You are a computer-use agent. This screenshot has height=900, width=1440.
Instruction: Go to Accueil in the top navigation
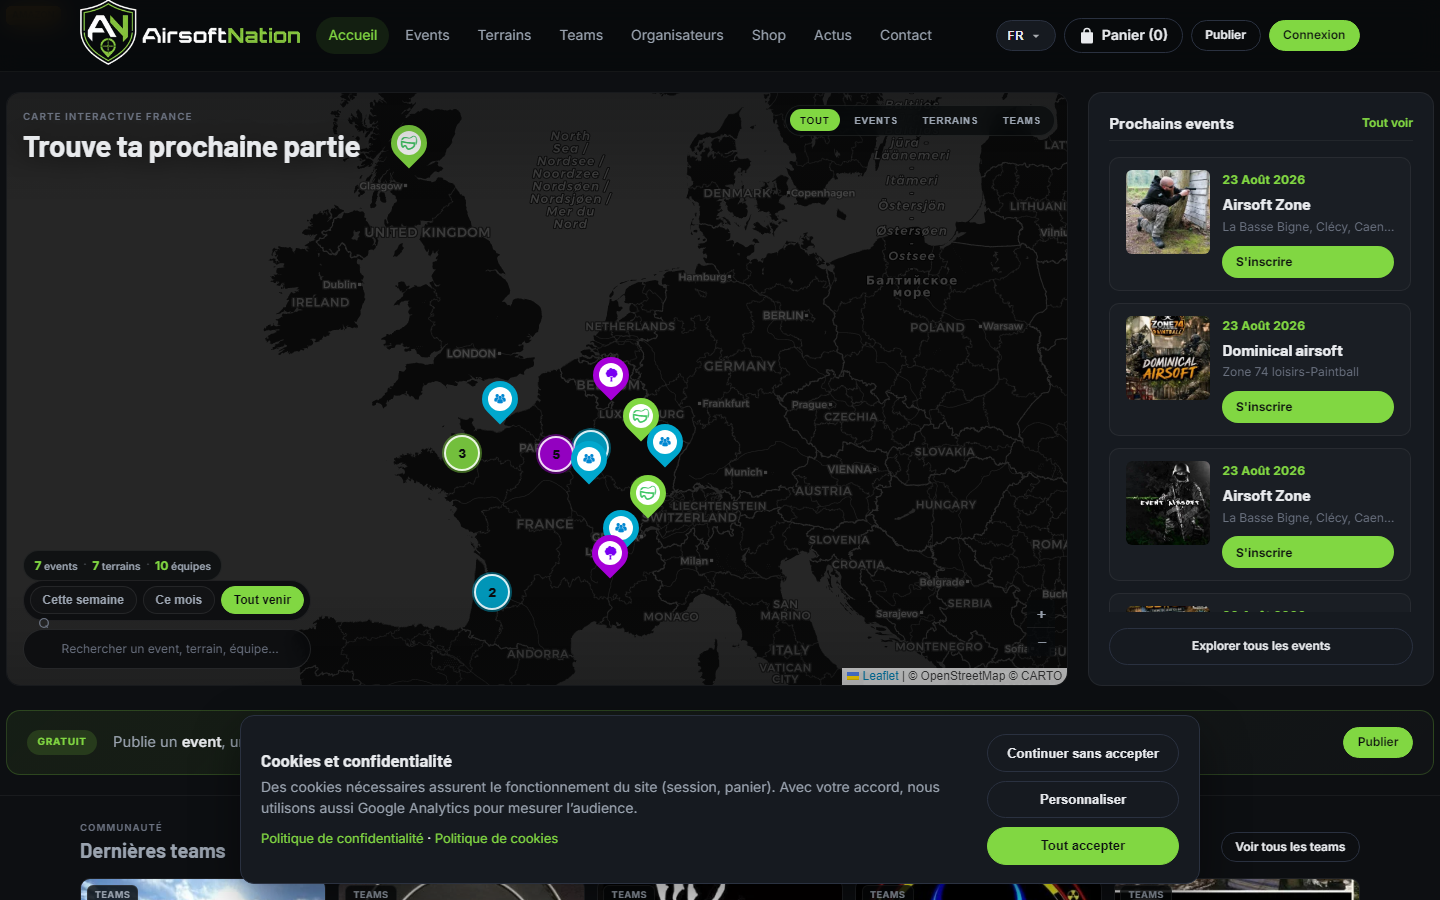353,35
